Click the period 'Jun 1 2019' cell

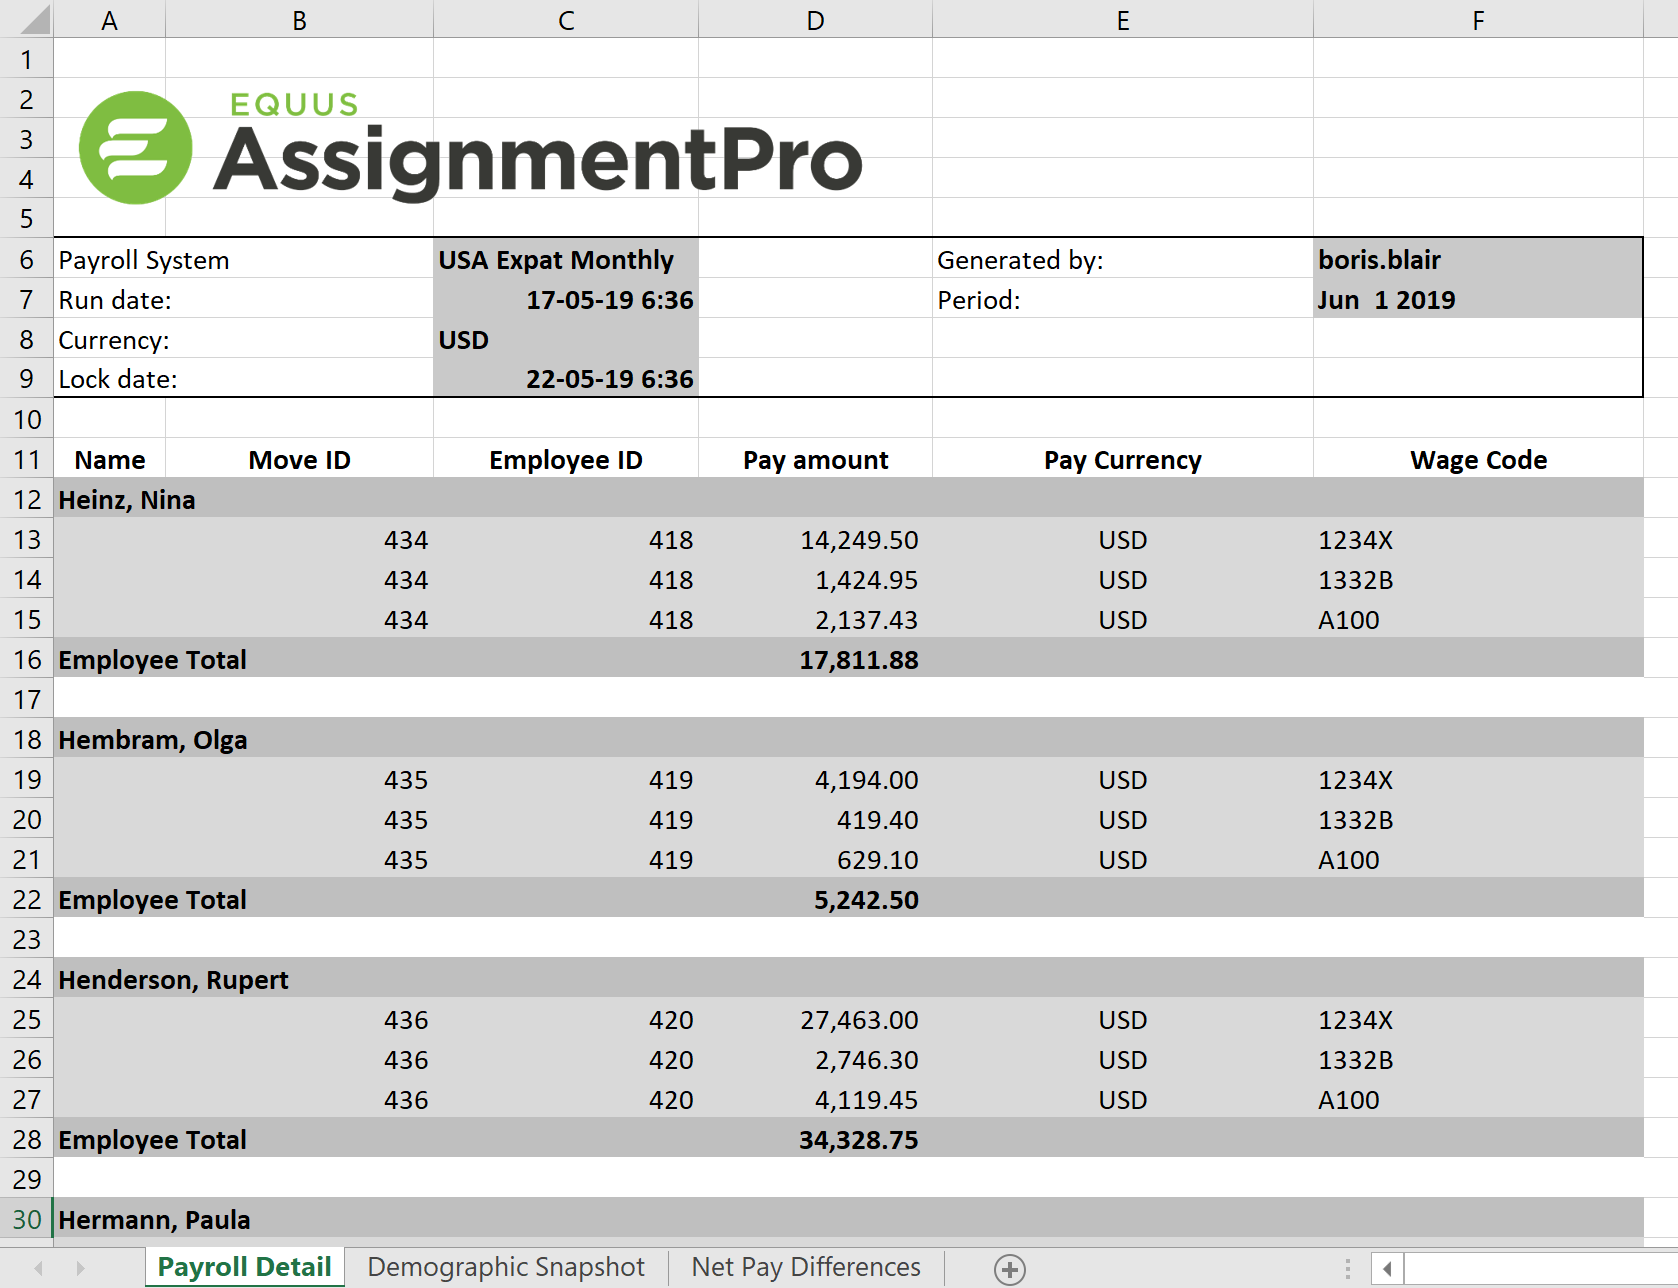[x=1478, y=299]
